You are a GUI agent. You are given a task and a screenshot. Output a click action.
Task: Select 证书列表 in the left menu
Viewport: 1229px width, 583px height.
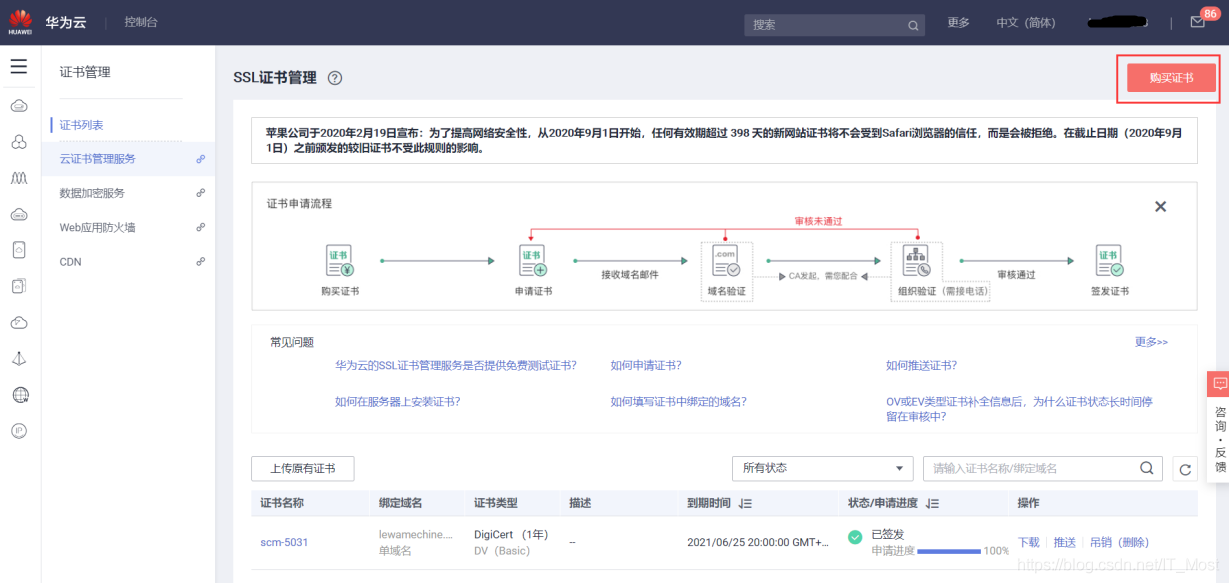(81, 125)
